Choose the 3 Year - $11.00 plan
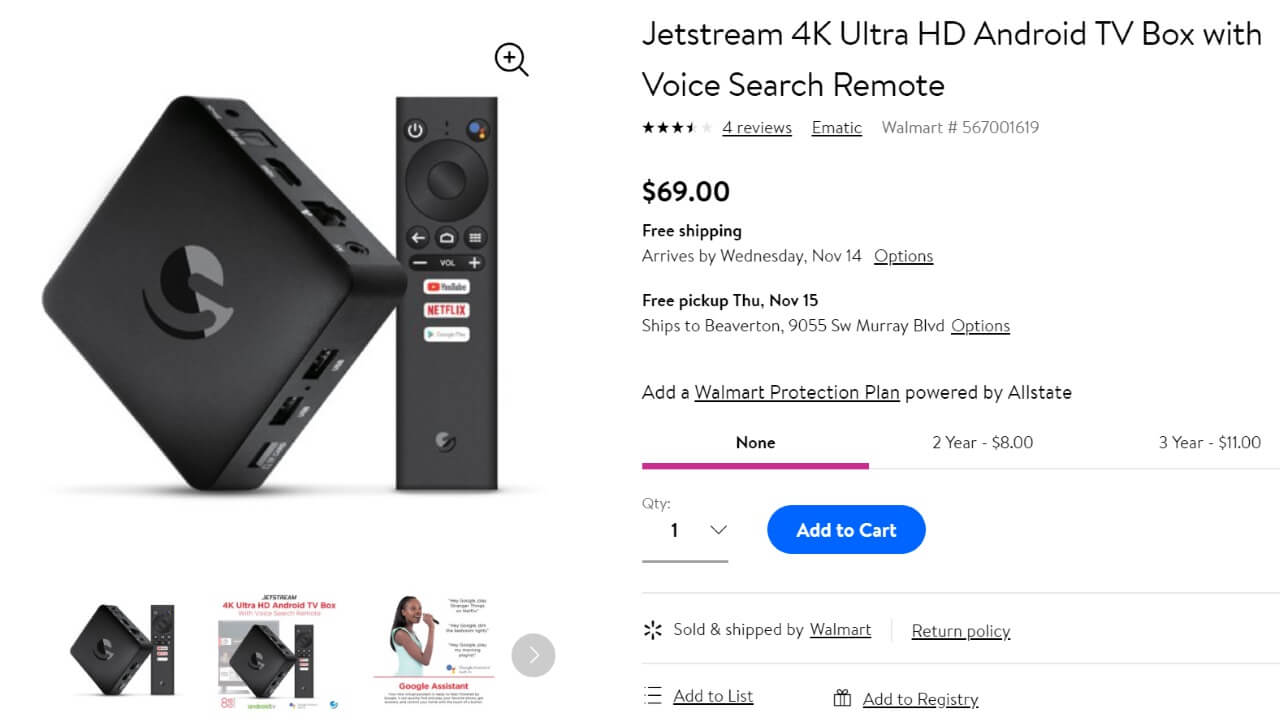Screen dimensions: 1280x720 [1209, 442]
